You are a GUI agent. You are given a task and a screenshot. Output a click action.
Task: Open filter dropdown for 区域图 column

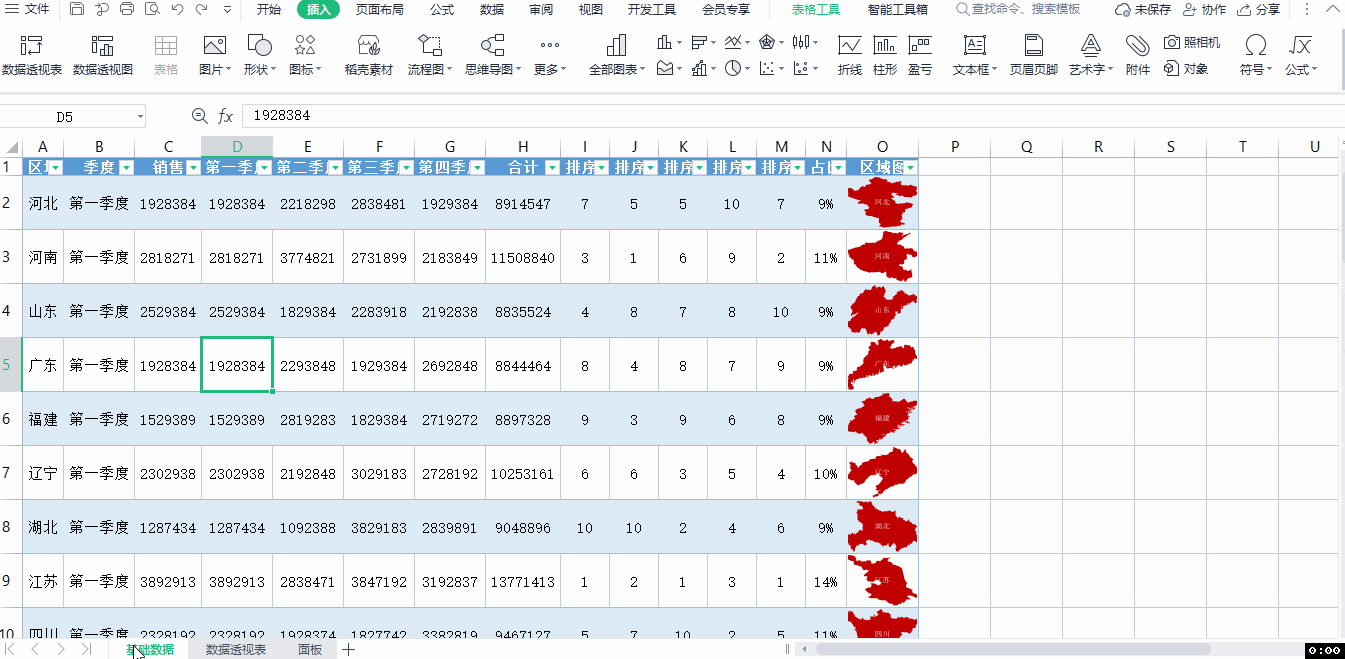click(910, 167)
